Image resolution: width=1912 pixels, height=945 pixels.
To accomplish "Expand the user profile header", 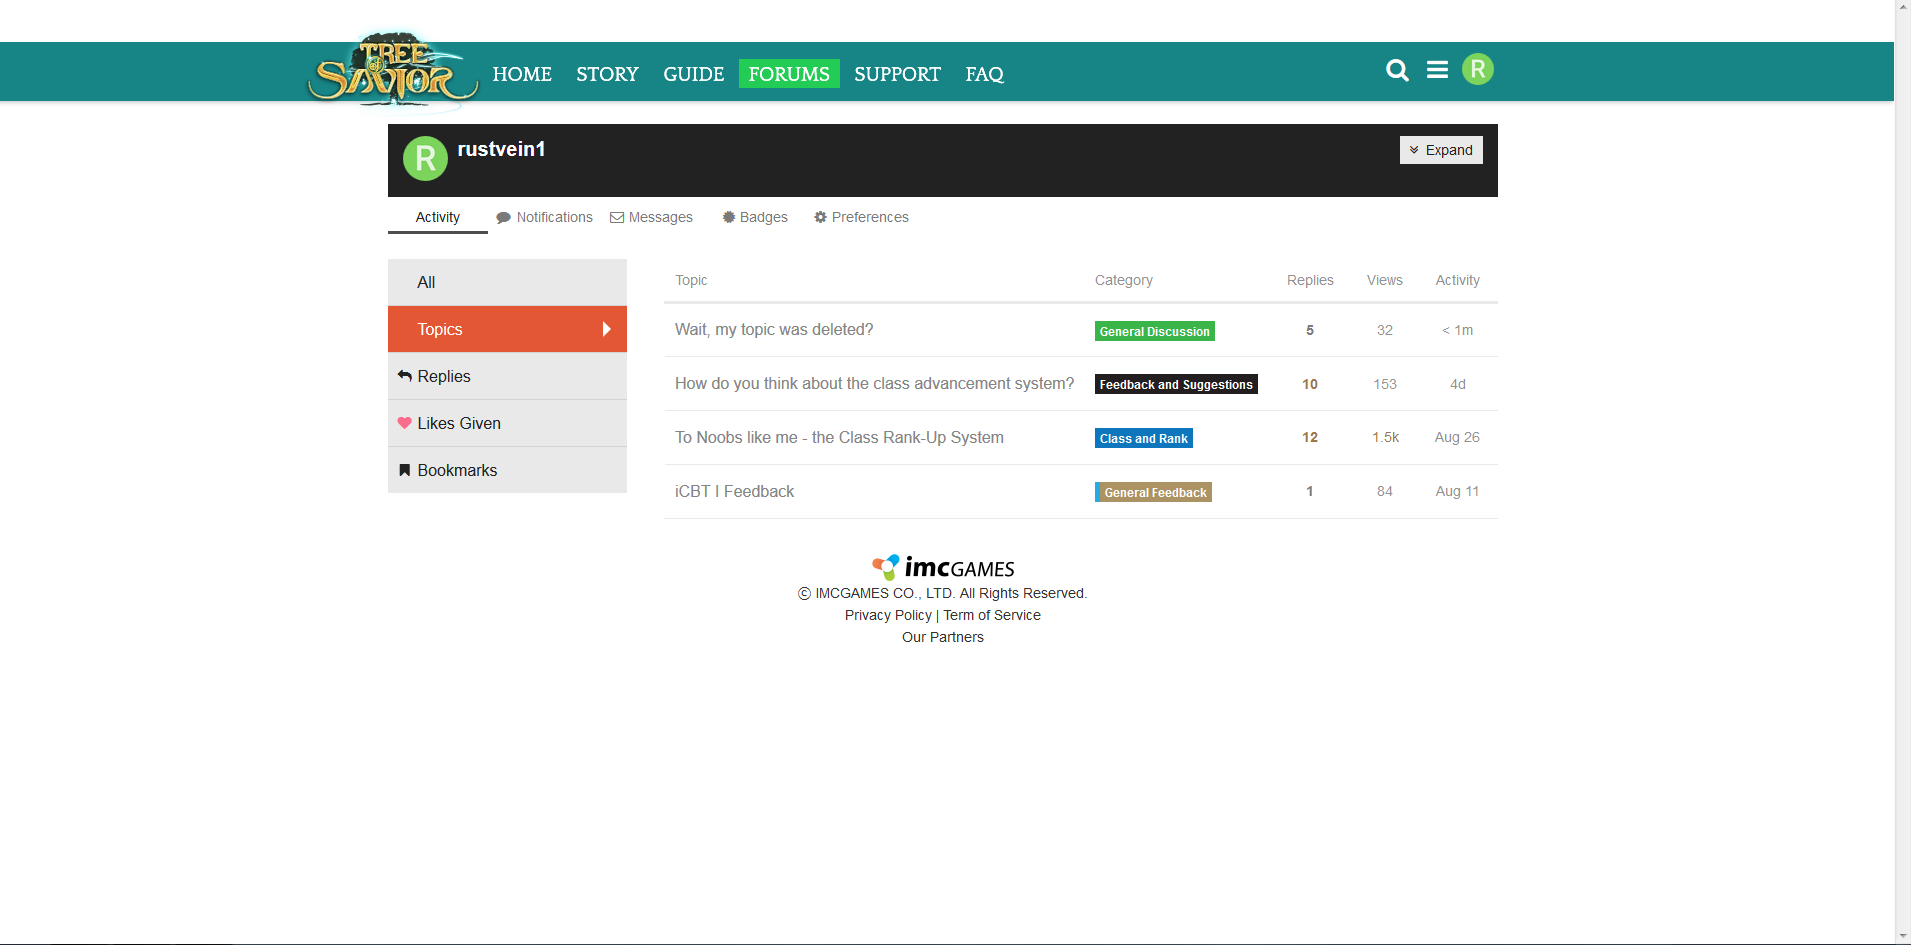I will pyautogui.click(x=1440, y=150).
